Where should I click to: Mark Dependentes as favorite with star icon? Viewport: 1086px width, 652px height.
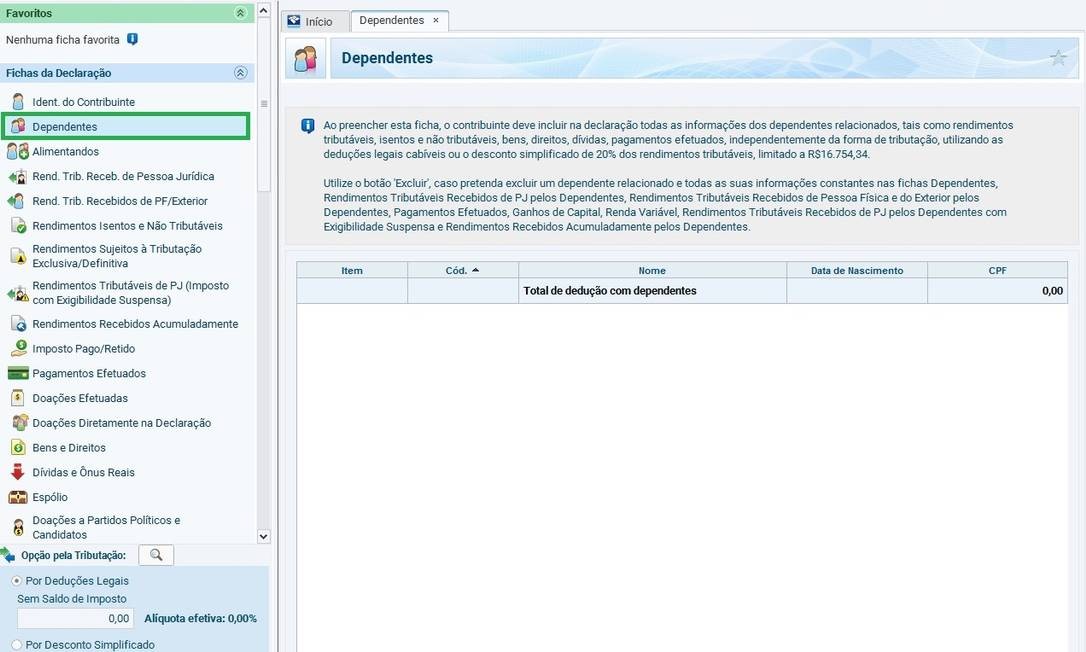1058,58
